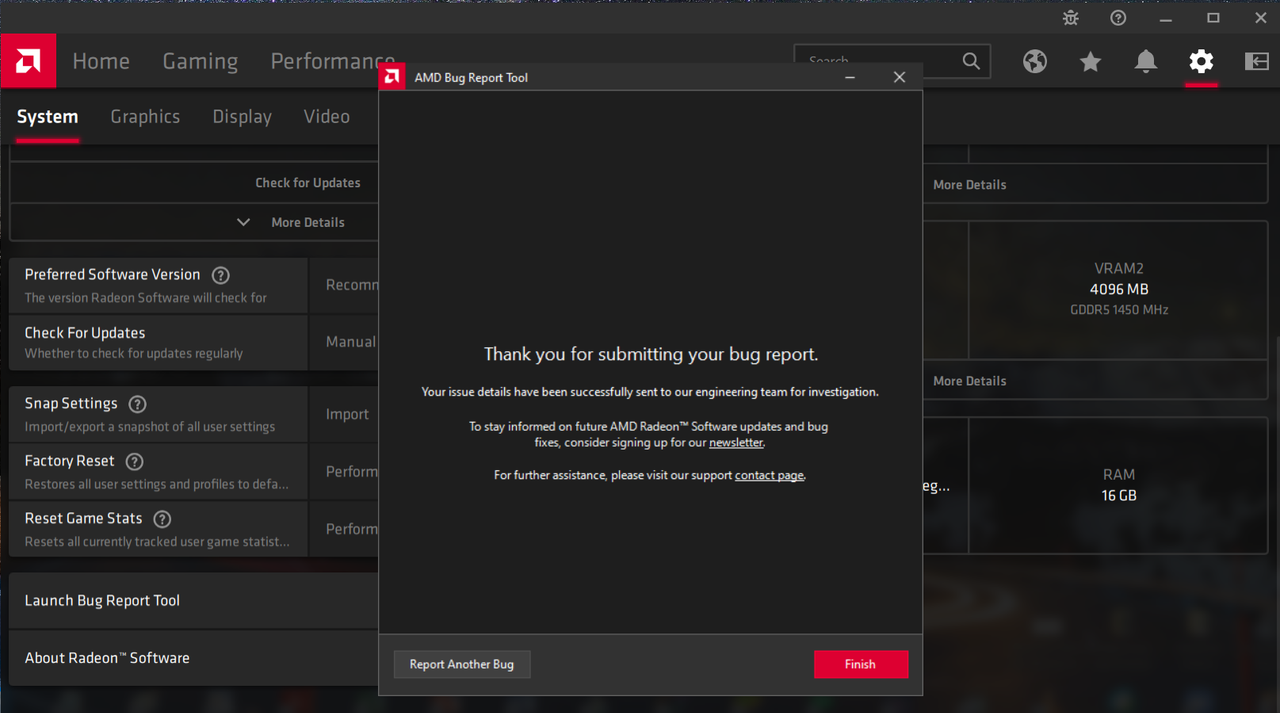Switch to the Display settings tab
1280x713 pixels.
coord(242,116)
